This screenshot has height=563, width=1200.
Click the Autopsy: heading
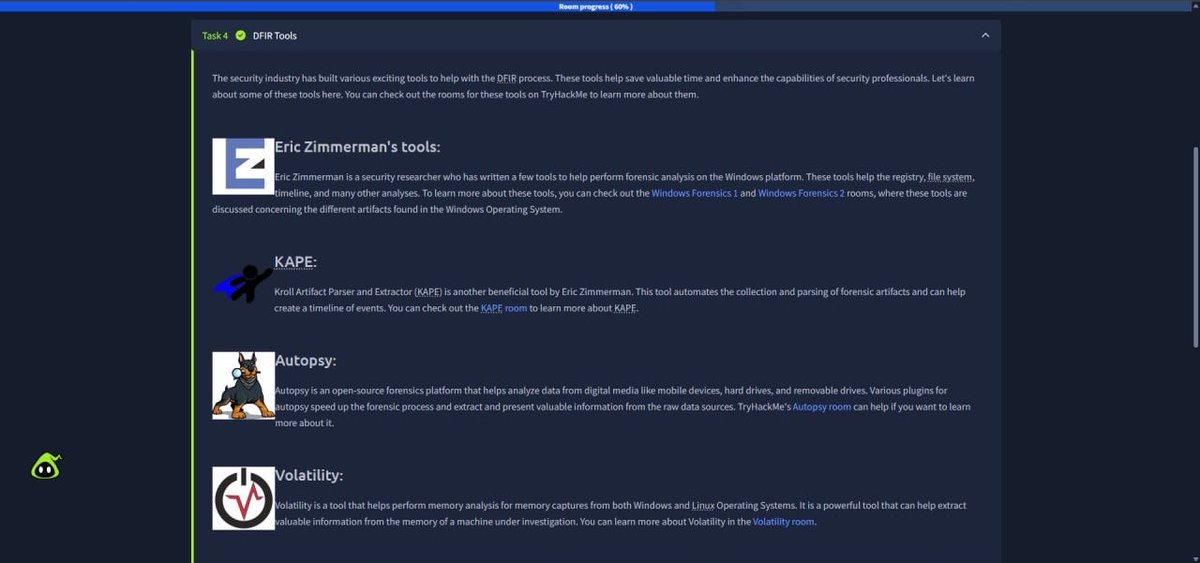[305, 361]
